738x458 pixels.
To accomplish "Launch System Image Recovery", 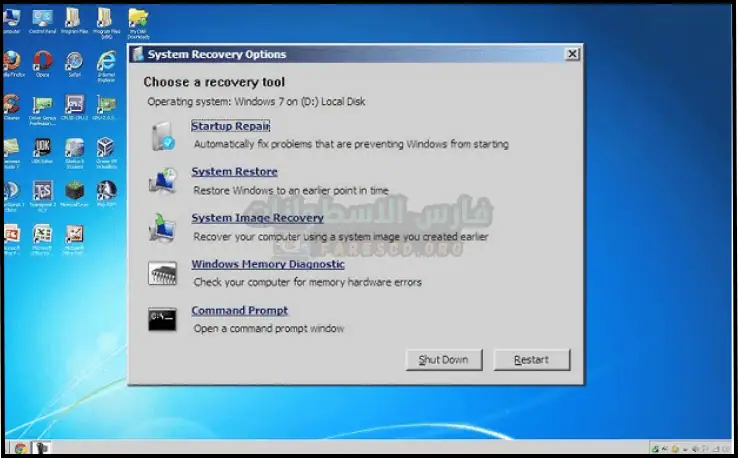I will pos(257,218).
